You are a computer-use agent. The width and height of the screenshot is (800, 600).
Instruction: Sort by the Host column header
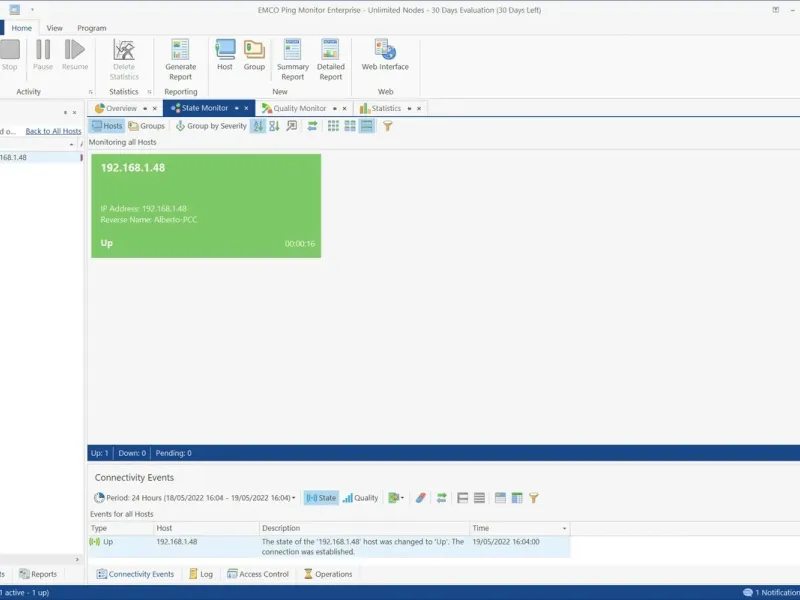(206, 529)
